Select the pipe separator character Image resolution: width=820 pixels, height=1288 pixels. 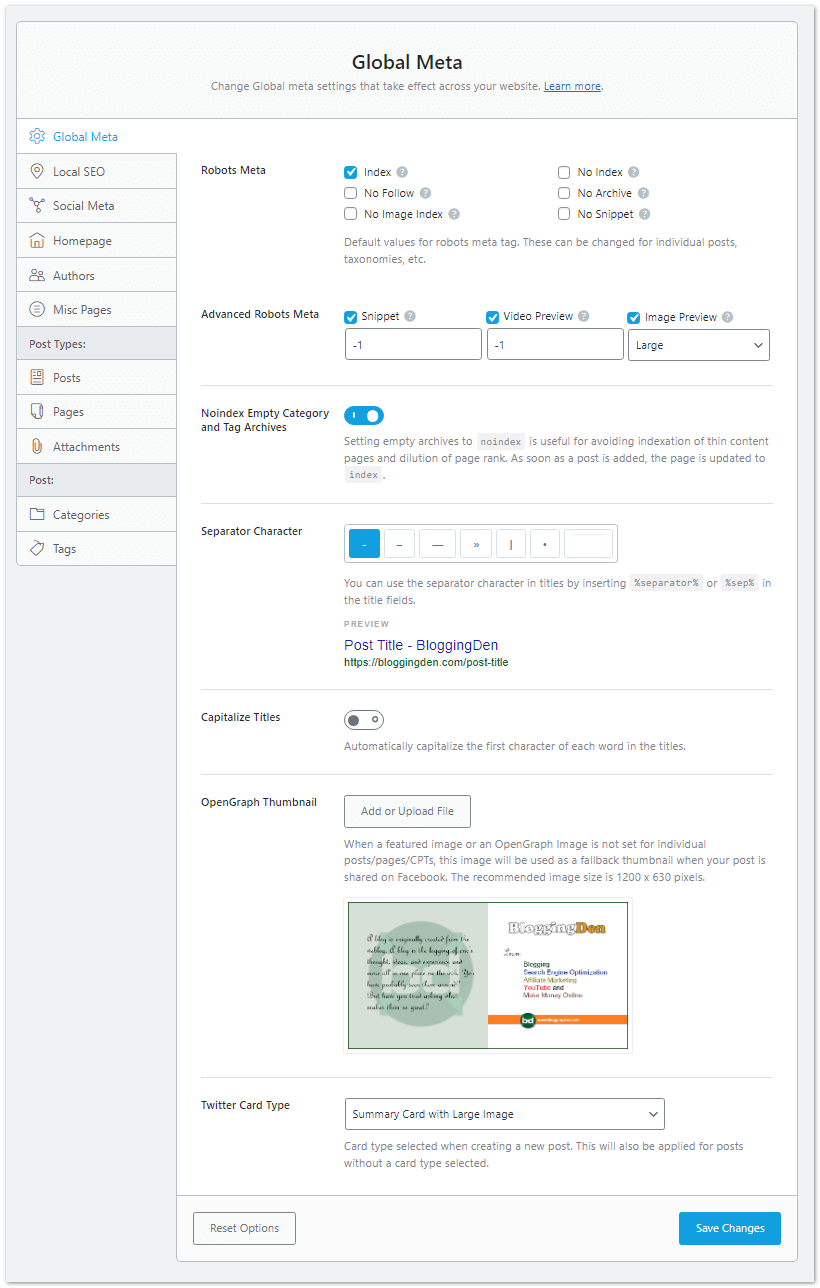point(511,545)
